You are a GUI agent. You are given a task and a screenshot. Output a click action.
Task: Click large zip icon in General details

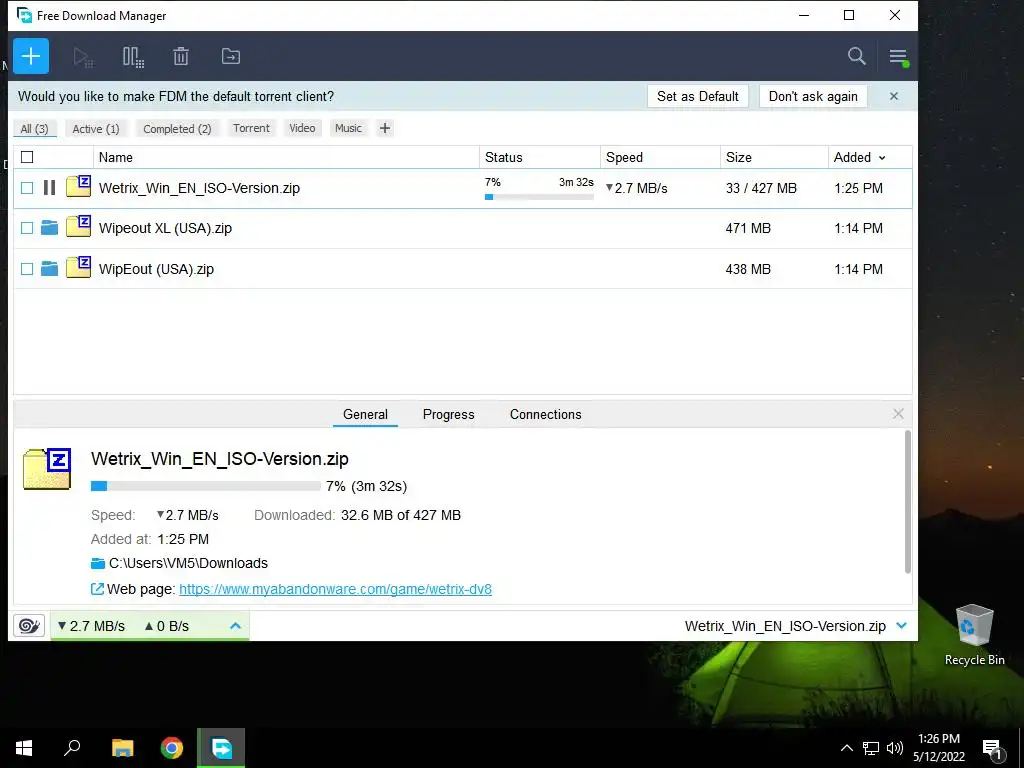coord(47,469)
